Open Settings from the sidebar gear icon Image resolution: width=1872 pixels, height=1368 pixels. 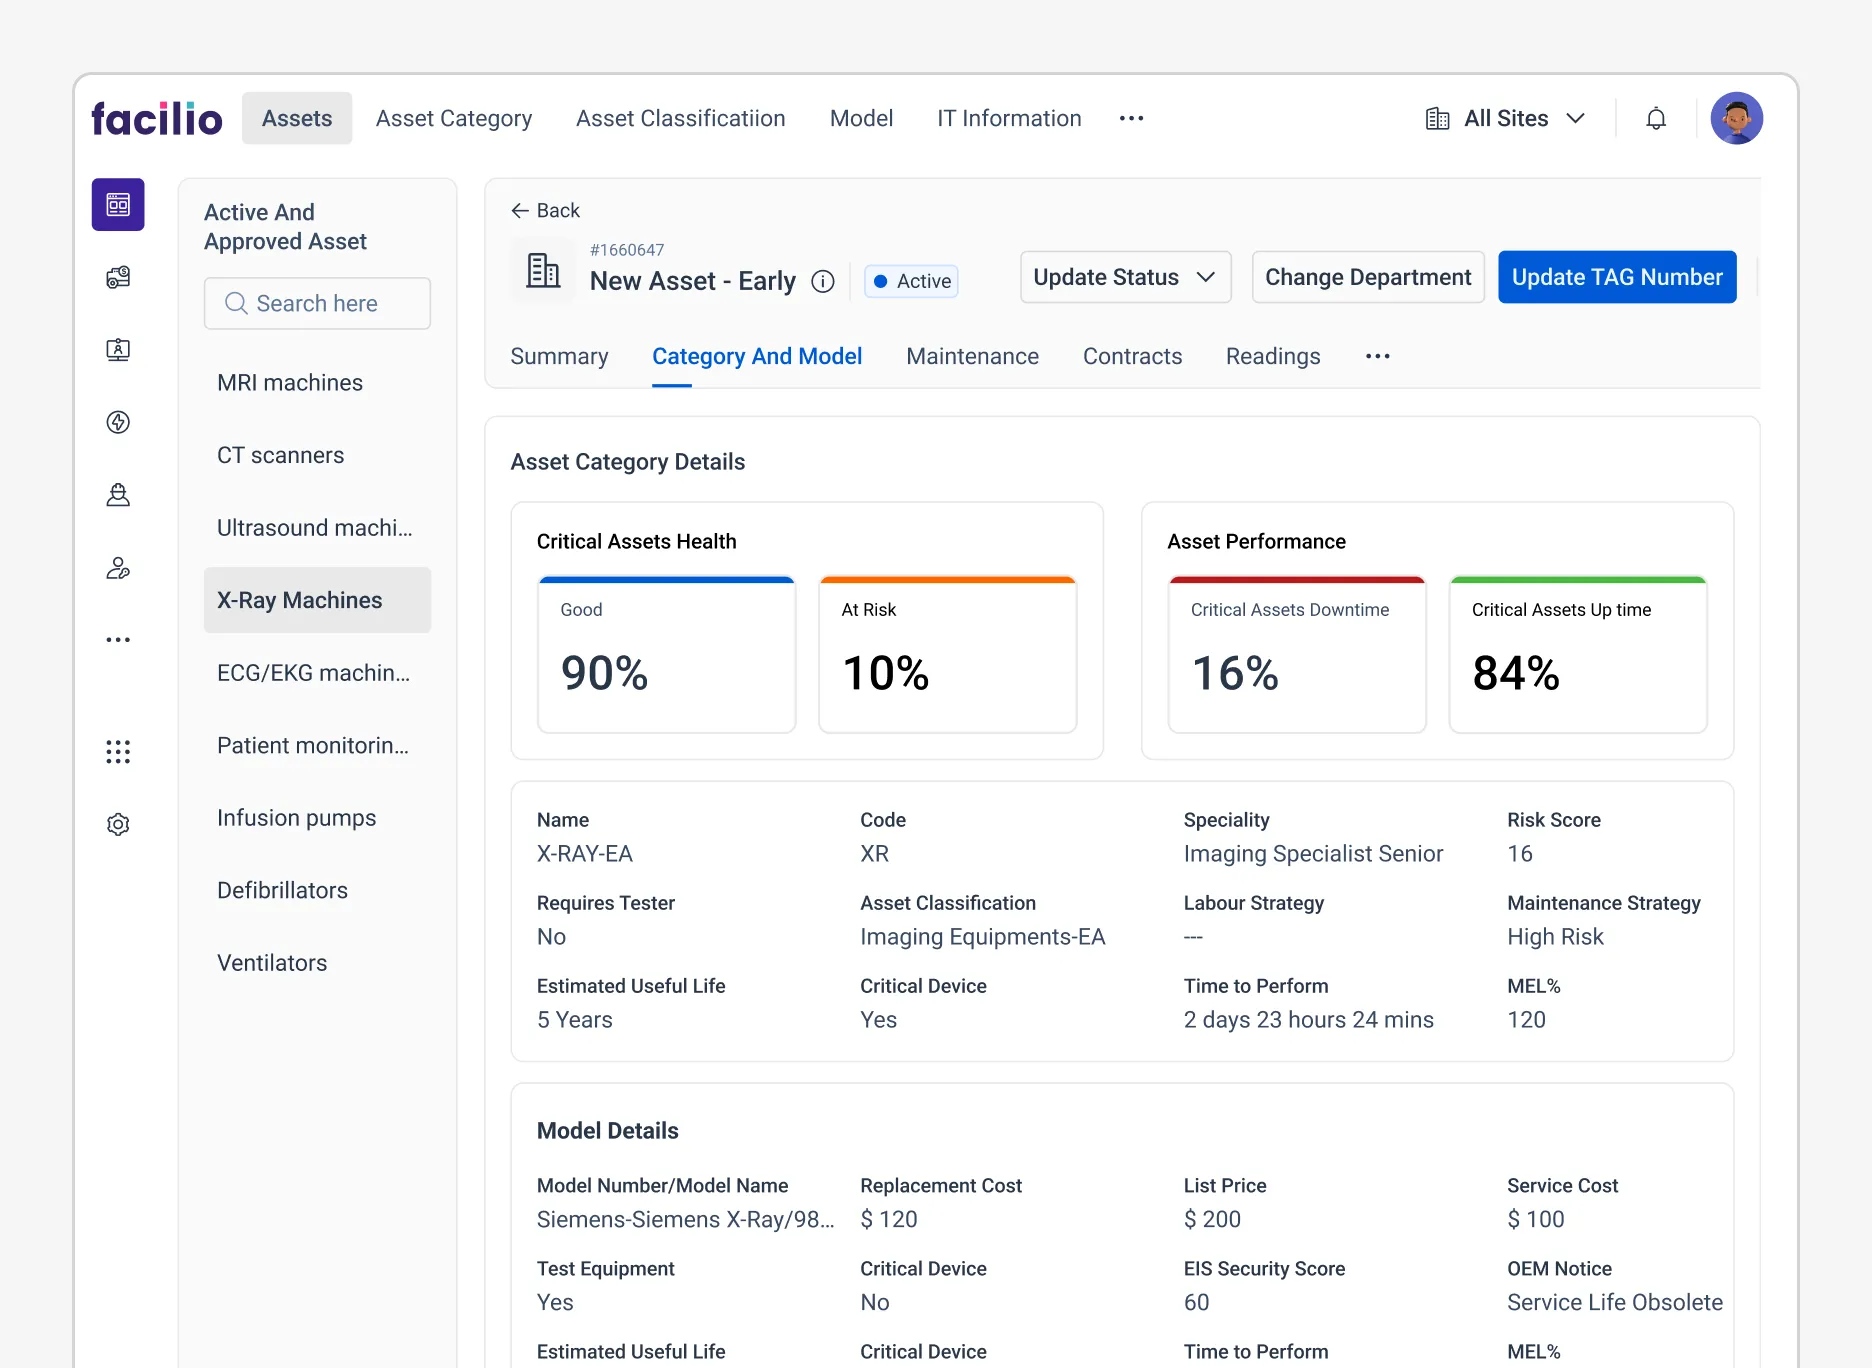point(118,823)
